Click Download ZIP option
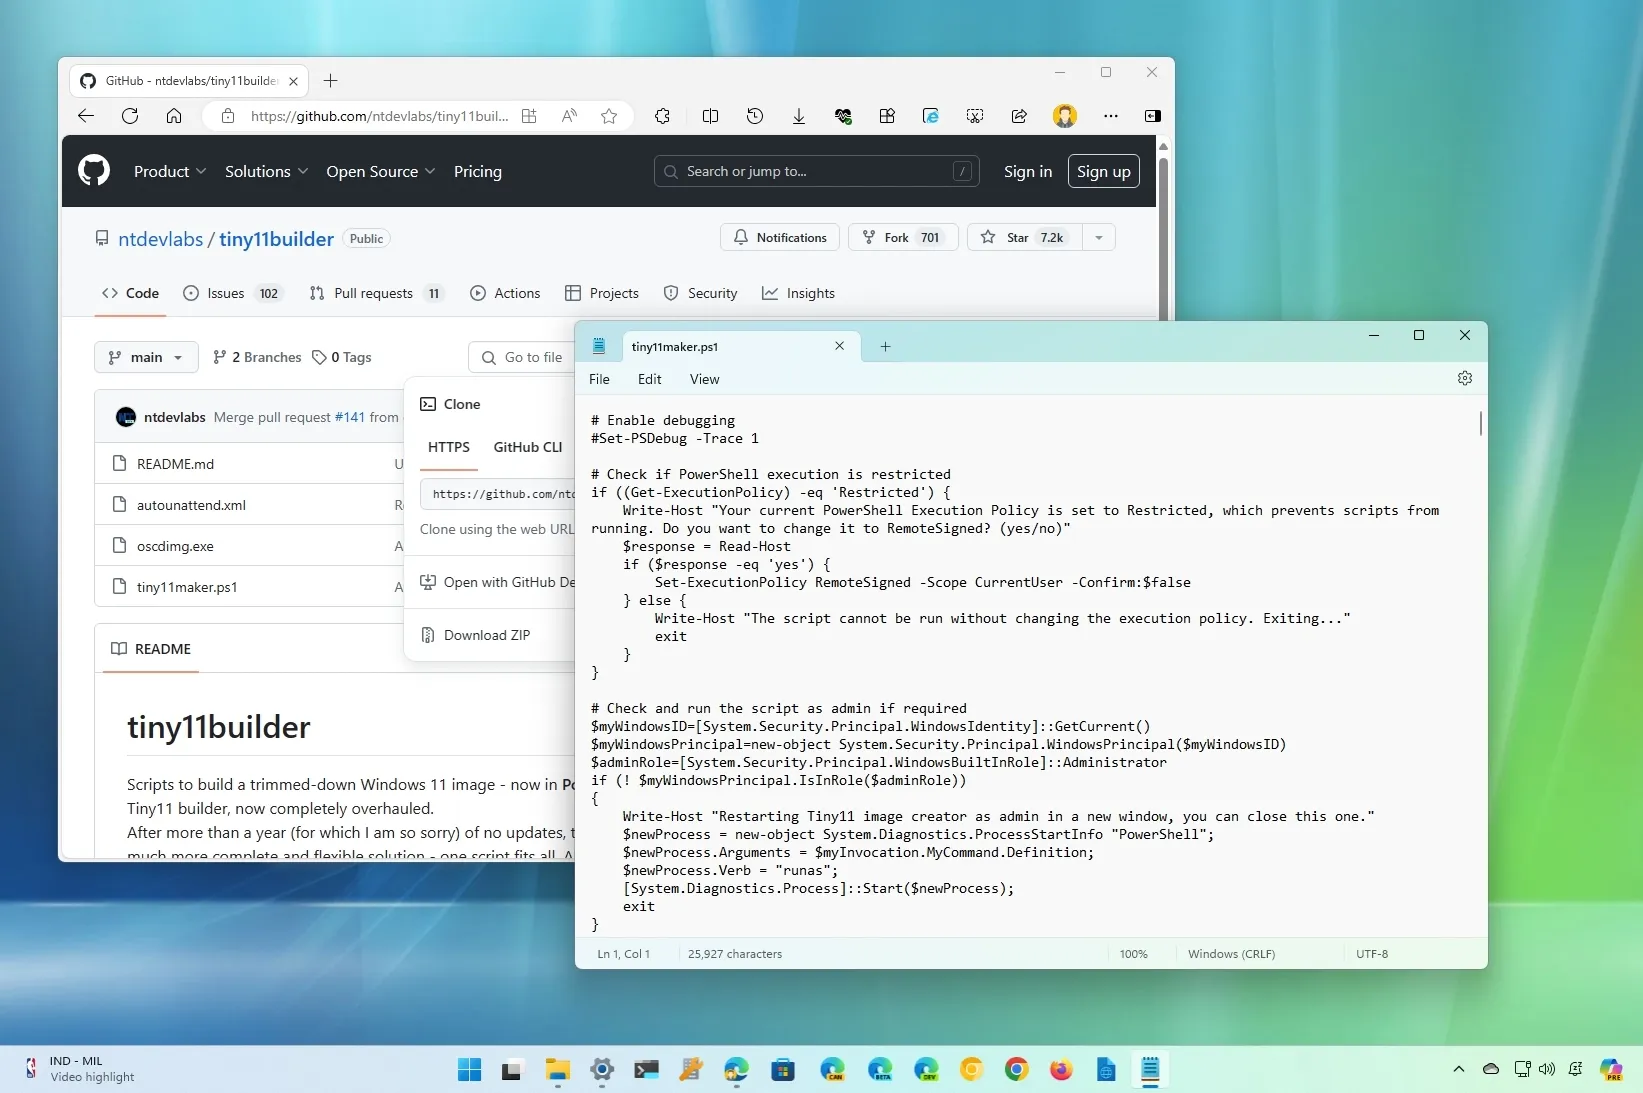This screenshot has width=1643, height=1093. coord(487,635)
